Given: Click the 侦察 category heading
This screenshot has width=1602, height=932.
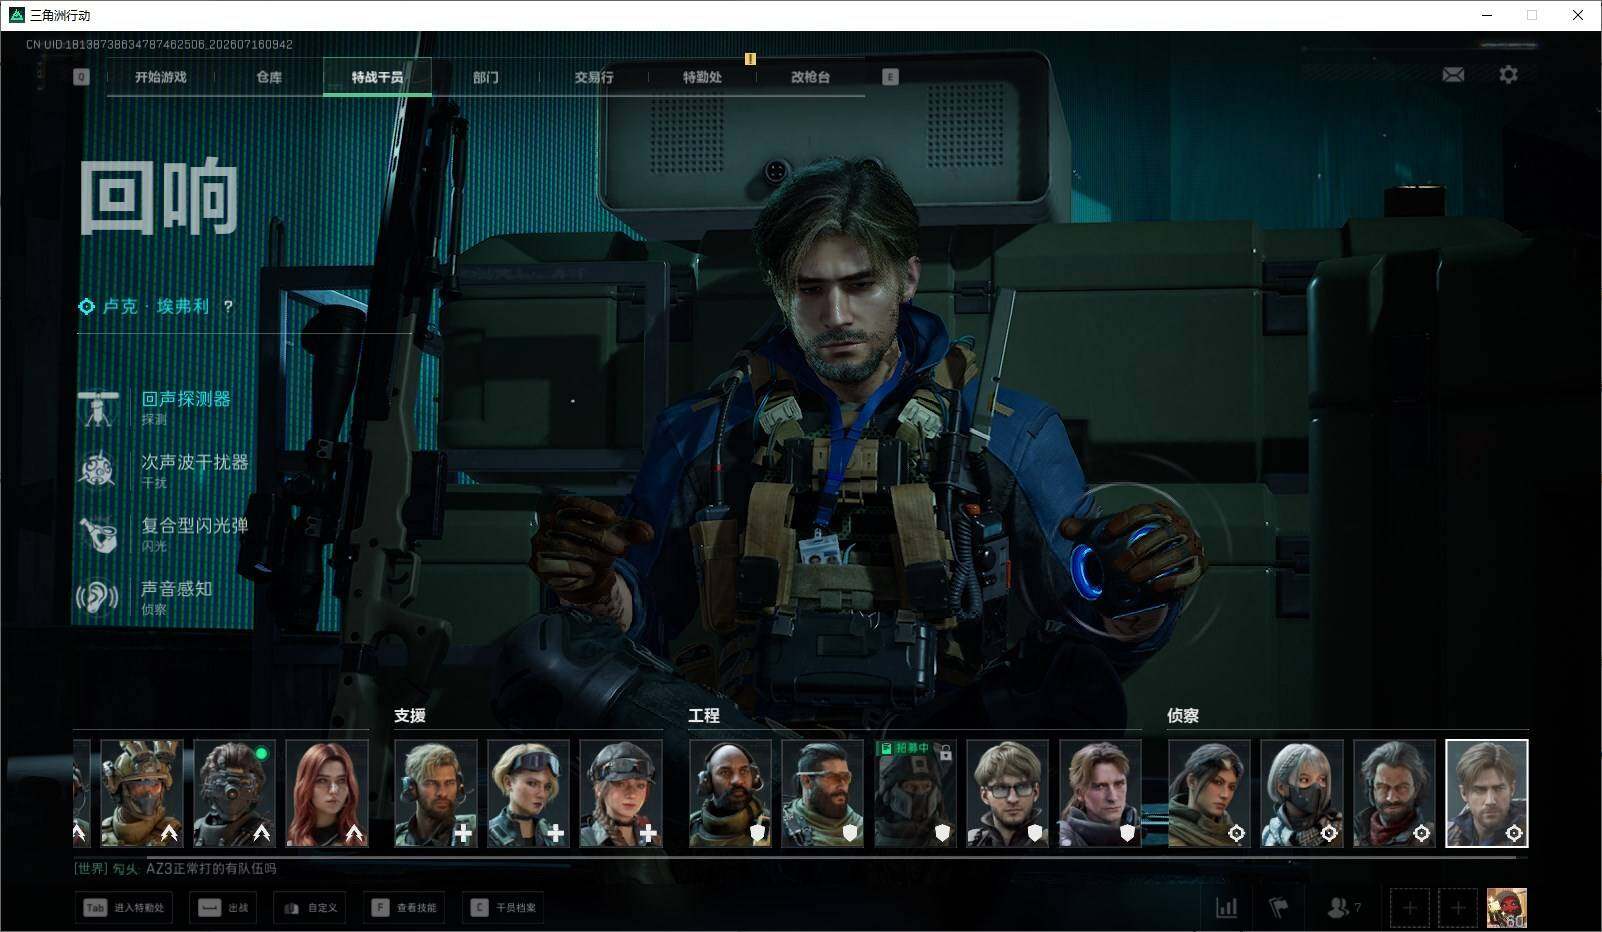Looking at the screenshot, I should (x=1183, y=715).
